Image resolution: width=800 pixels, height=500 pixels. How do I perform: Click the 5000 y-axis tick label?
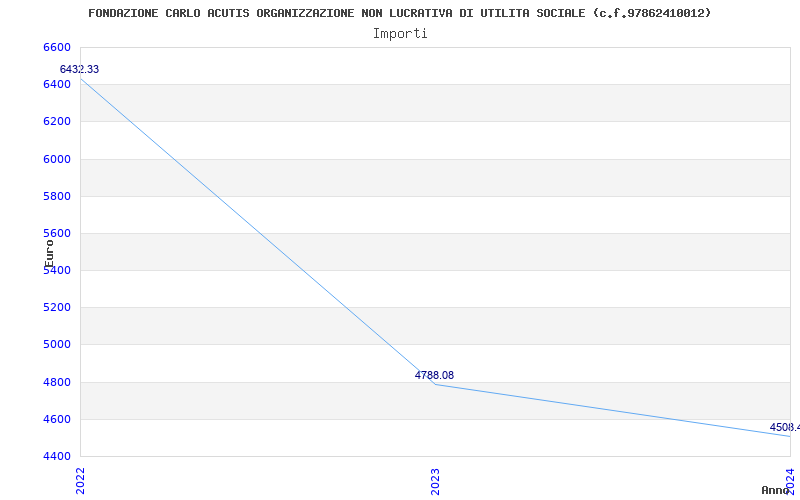57,344
